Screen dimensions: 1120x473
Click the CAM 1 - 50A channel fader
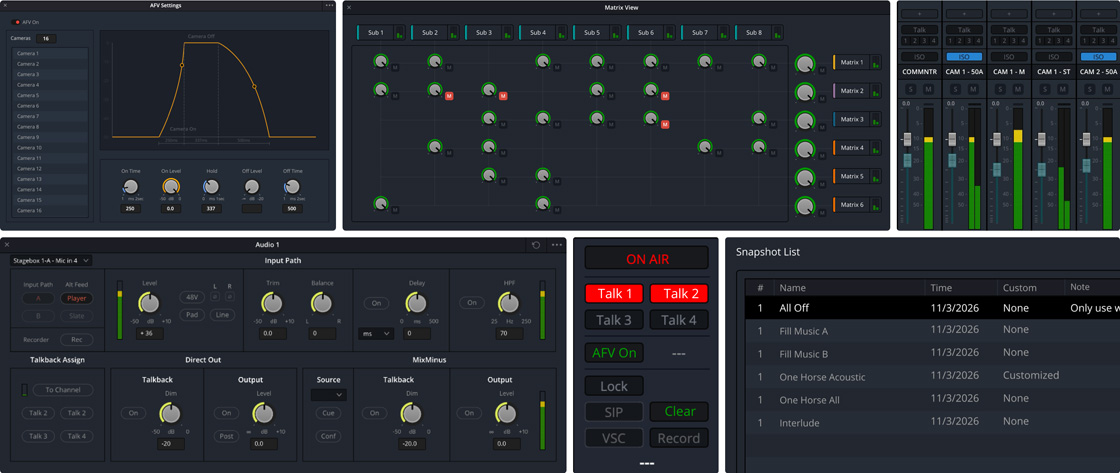[952, 140]
